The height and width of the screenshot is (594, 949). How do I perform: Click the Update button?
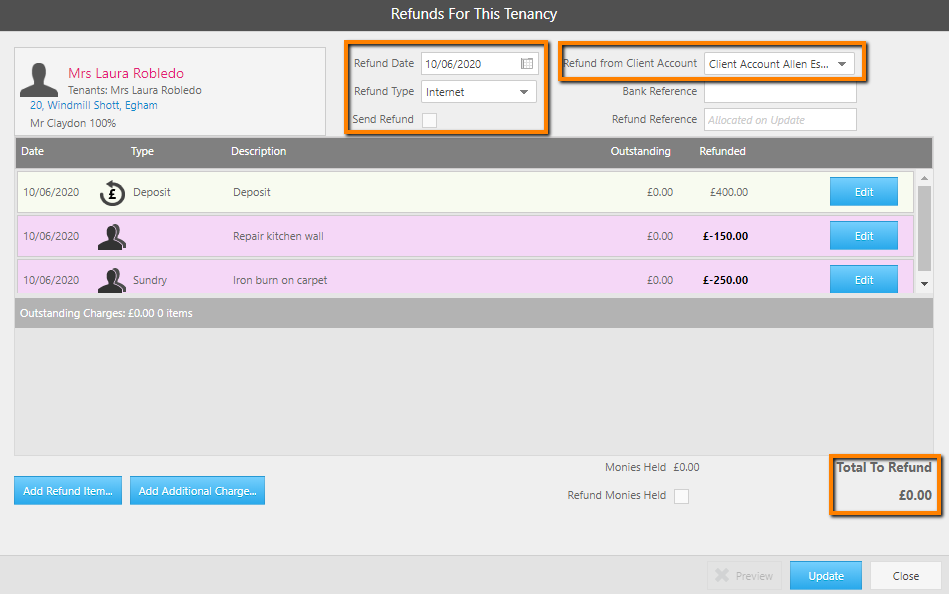(x=826, y=576)
